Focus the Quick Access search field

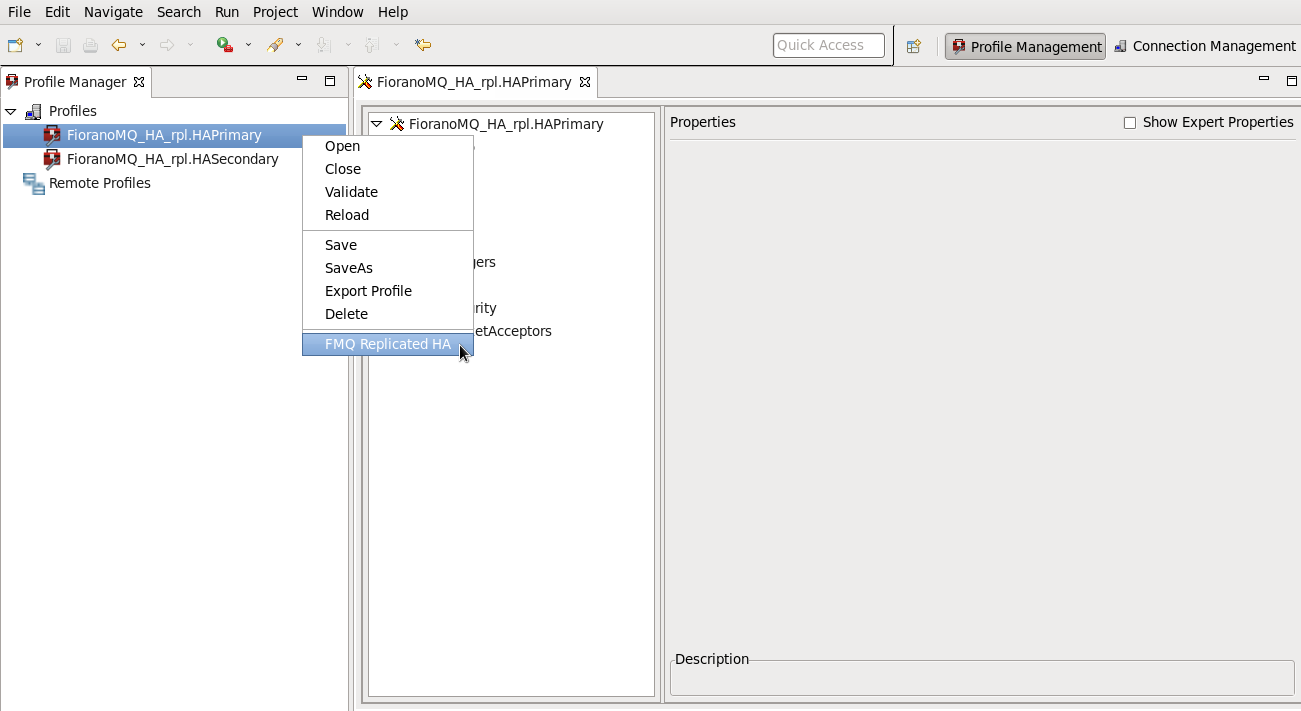(x=829, y=45)
